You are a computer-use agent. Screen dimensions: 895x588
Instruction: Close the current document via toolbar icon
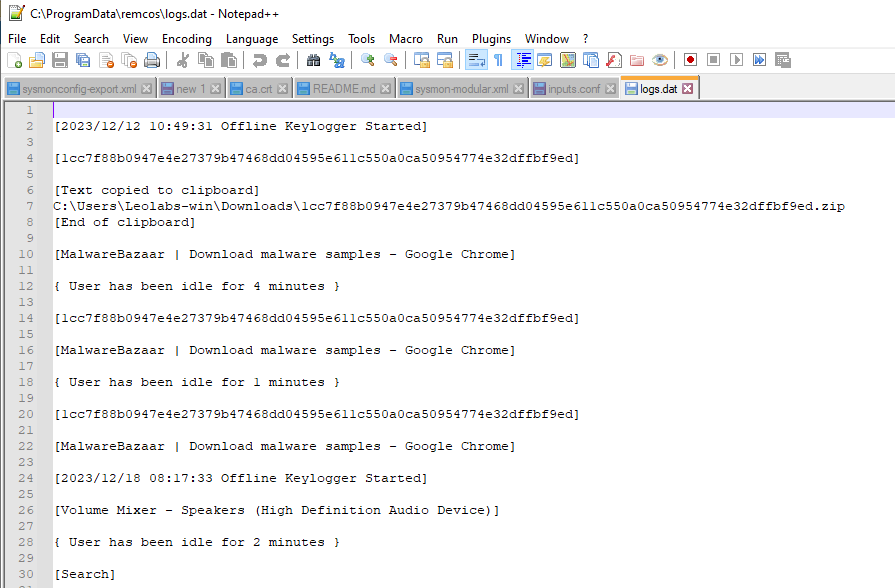(107, 60)
